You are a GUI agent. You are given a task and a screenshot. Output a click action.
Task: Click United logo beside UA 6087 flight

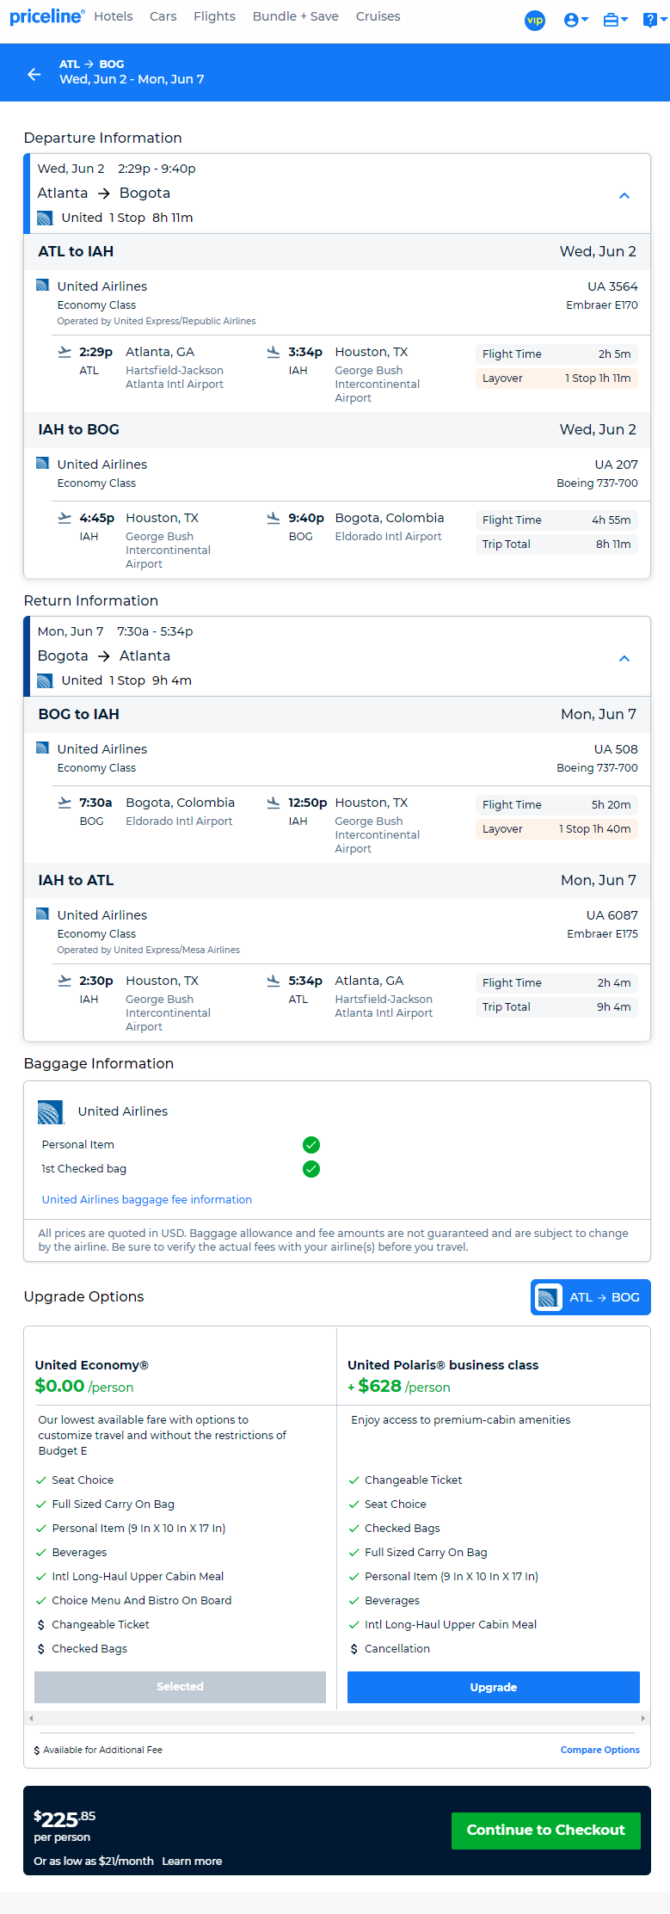42,914
